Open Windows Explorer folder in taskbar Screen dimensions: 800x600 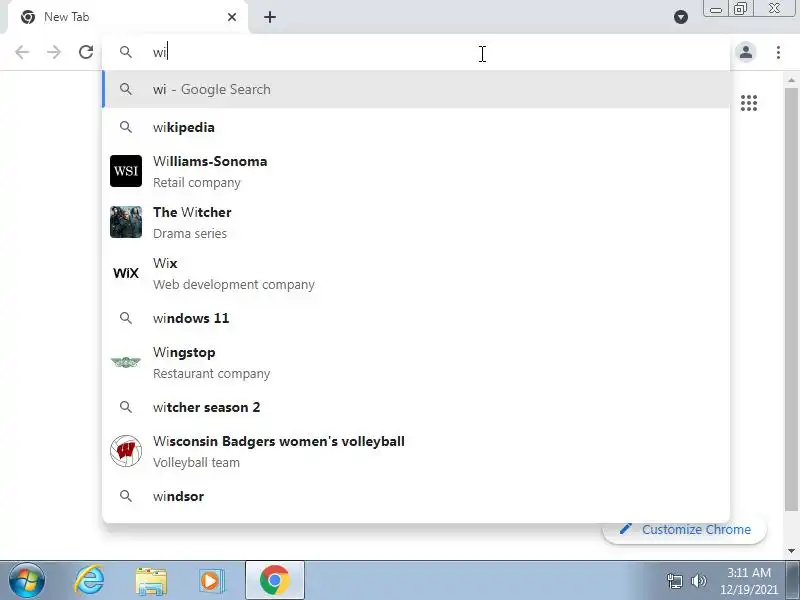(151, 581)
